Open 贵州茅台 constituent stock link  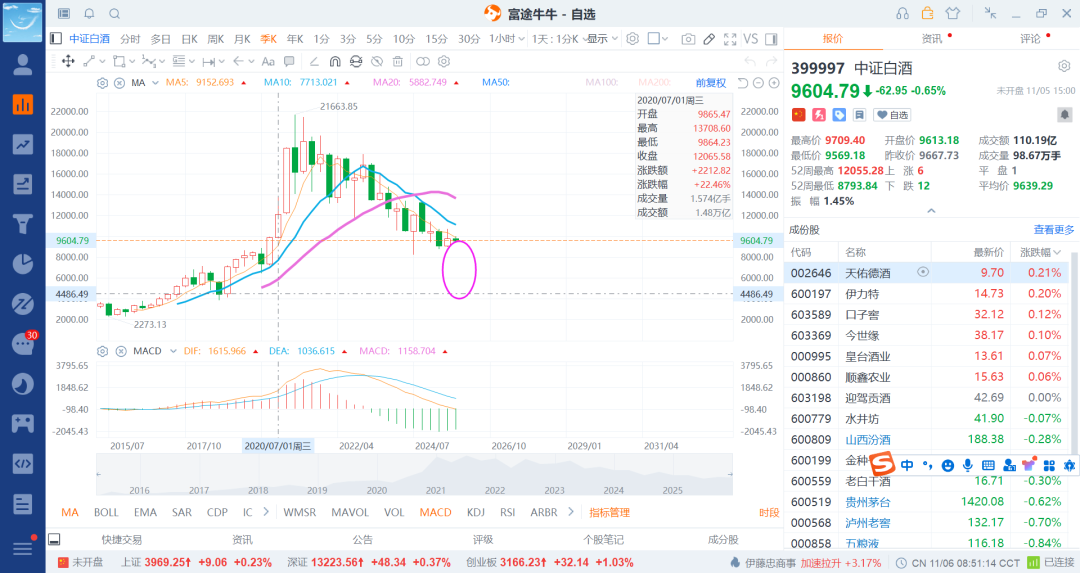[868, 502]
